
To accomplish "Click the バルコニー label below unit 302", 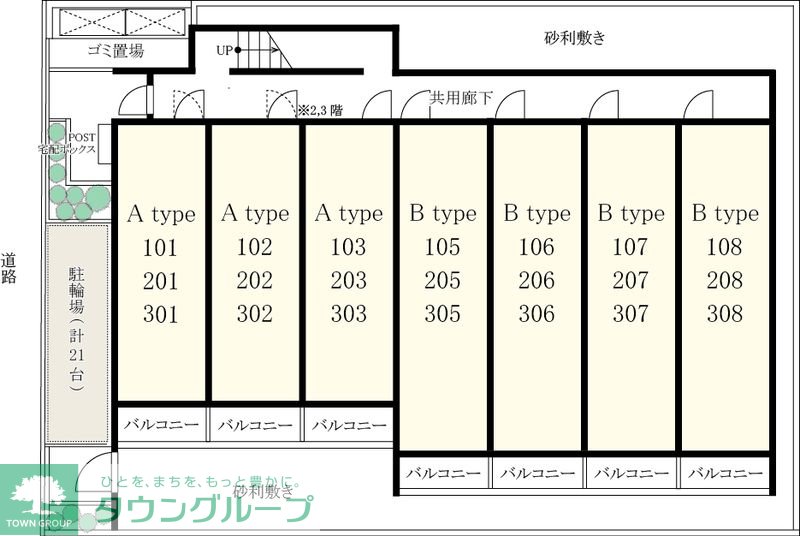I will click(x=255, y=424).
